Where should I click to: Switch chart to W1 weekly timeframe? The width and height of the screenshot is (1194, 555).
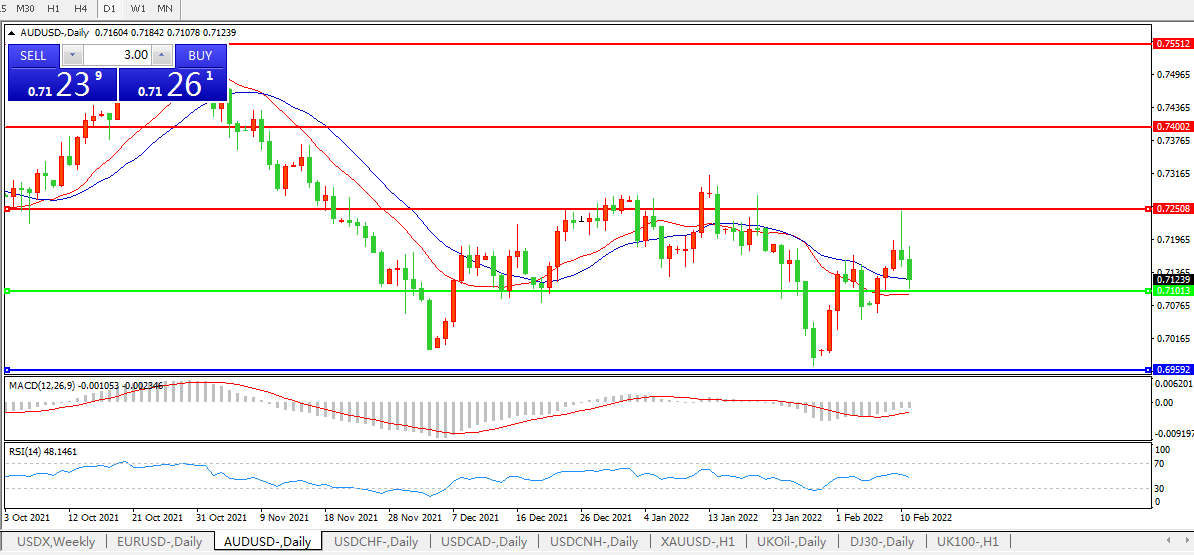click(137, 8)
